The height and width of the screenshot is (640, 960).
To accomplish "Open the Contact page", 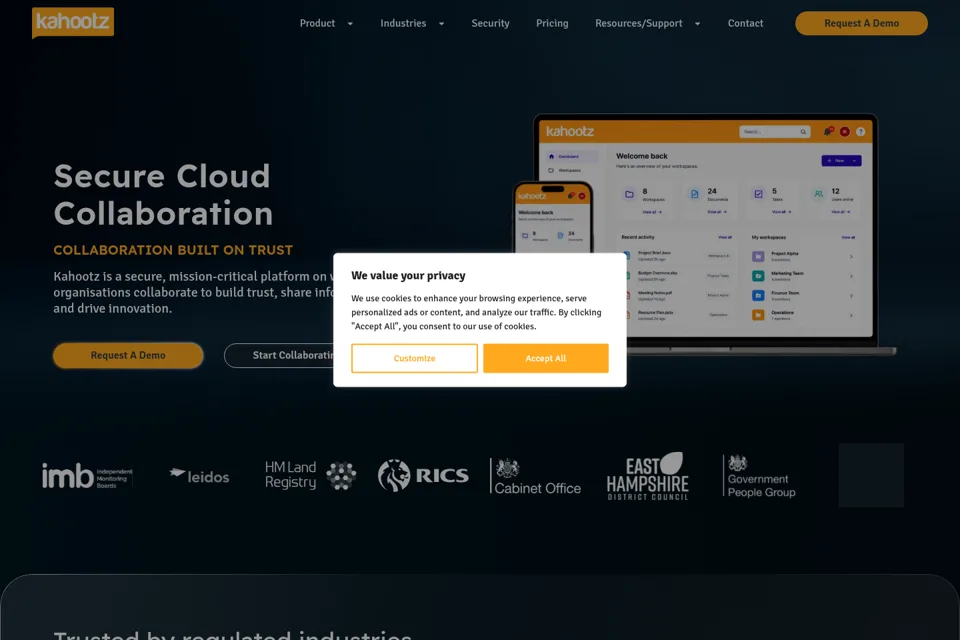I will coord(745,23).
